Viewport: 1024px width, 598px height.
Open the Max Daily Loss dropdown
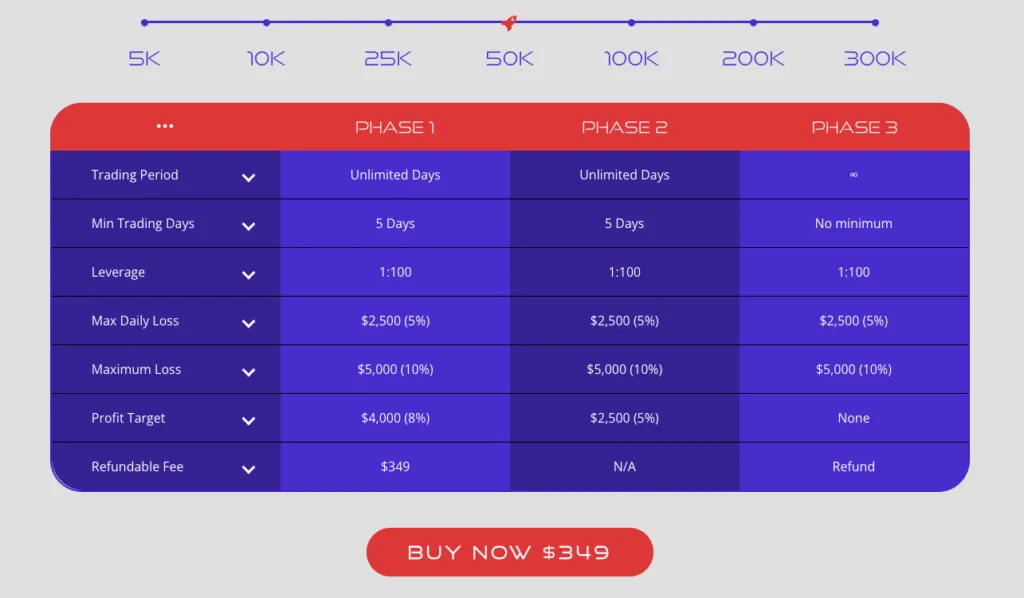point(248,323)
